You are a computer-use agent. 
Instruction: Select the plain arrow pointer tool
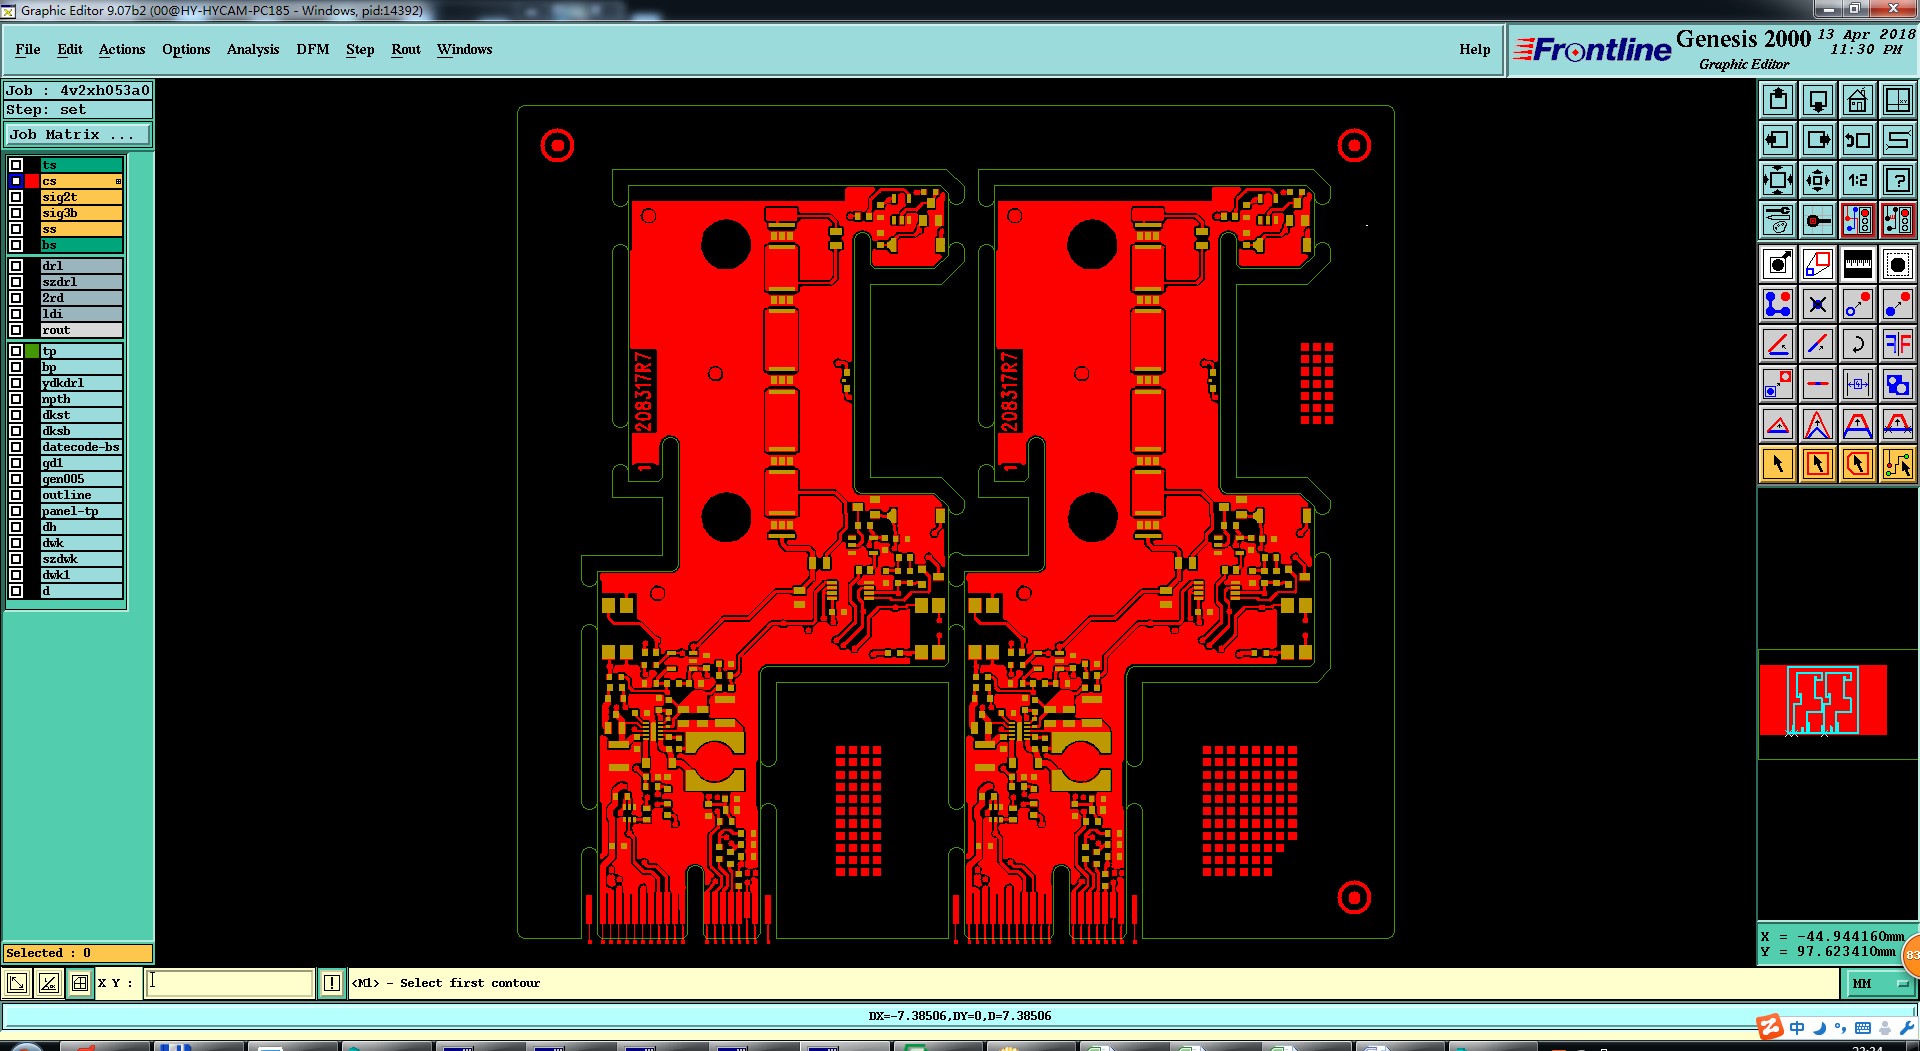1778,464
